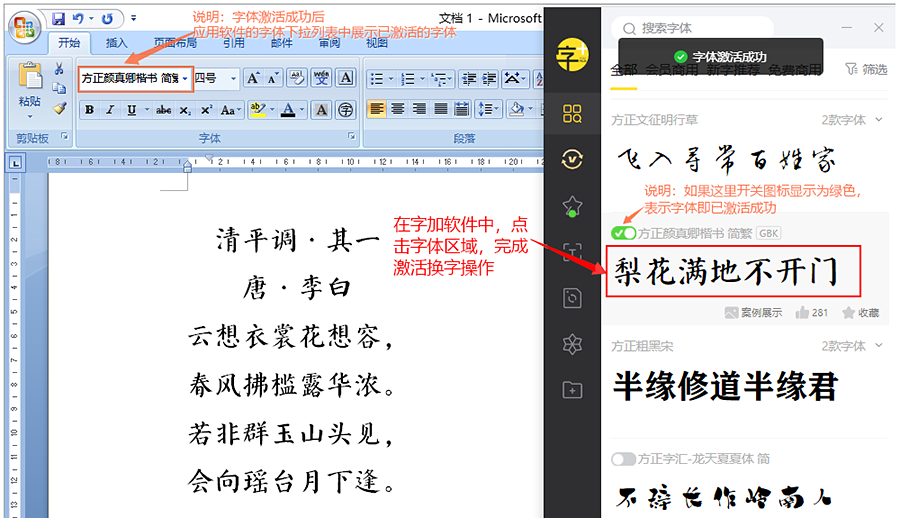This screenshot has width=900, height=518.
Task: Save the document from quick access toolbar
Action: [x=58, y=18]
